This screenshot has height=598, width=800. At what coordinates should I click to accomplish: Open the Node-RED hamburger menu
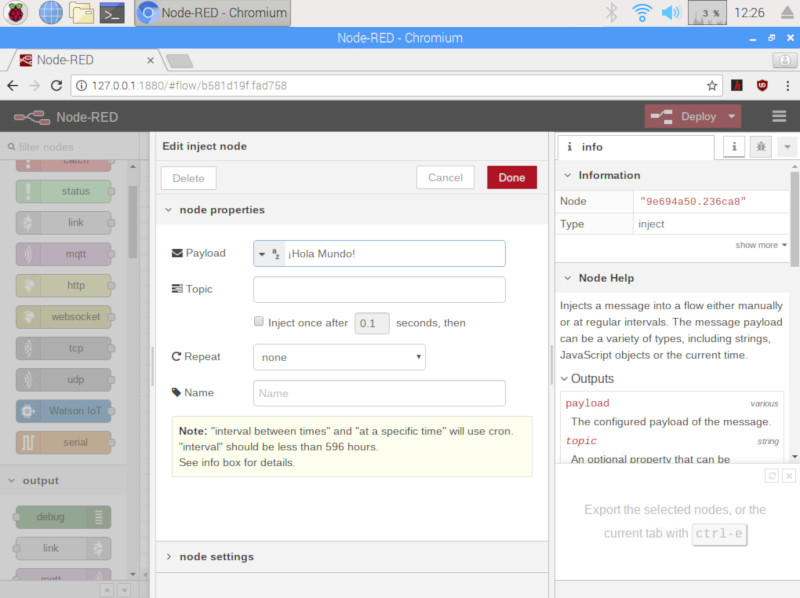tap(779, 116)
